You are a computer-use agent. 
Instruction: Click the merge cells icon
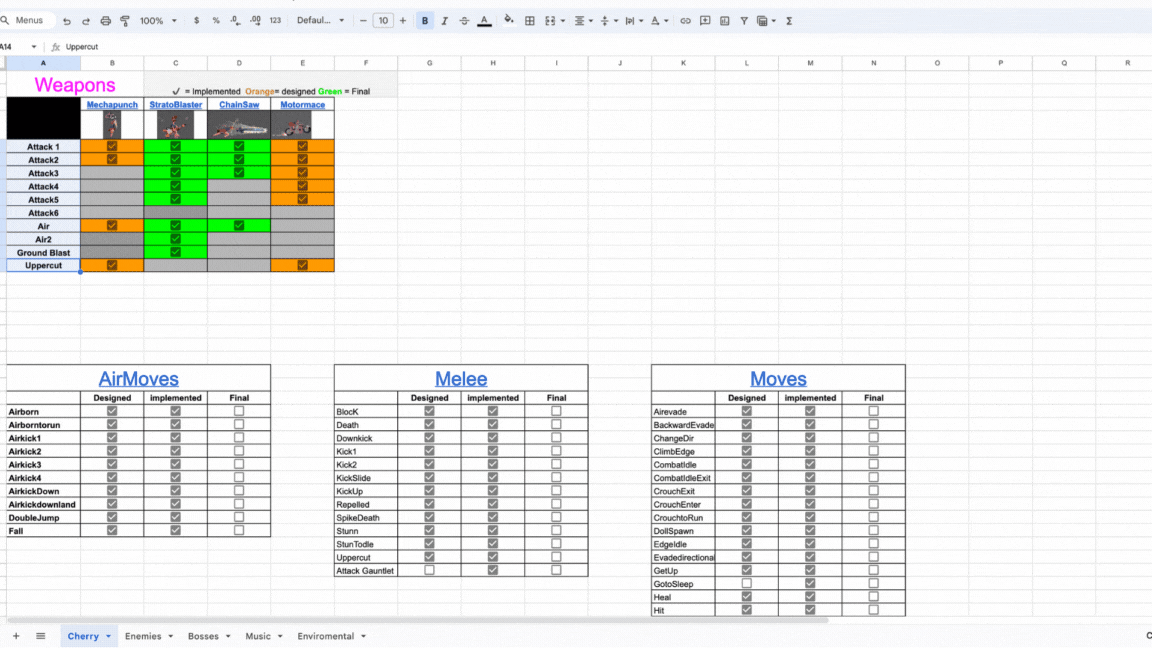pyautogui.click(x=550, y=21)
